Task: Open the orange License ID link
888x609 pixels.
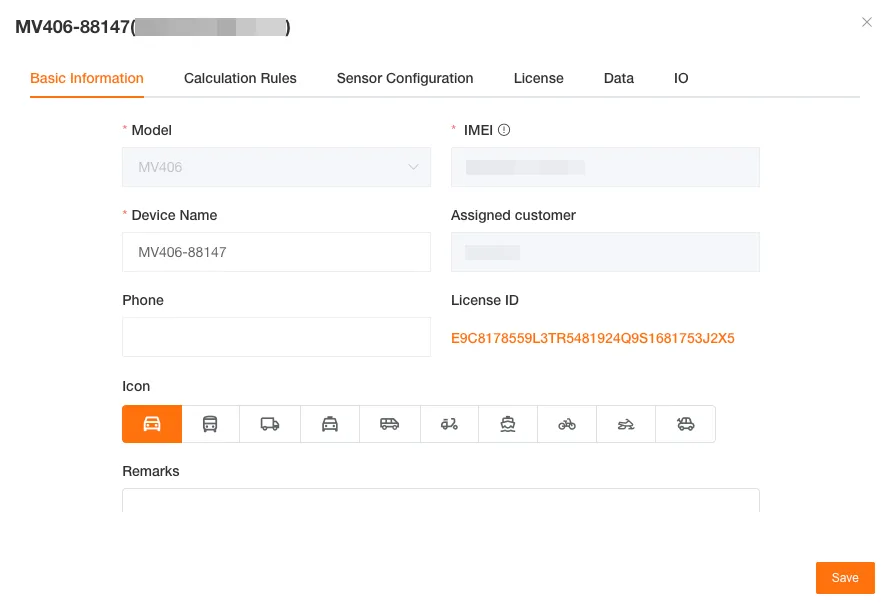Action: coord(593,338)
